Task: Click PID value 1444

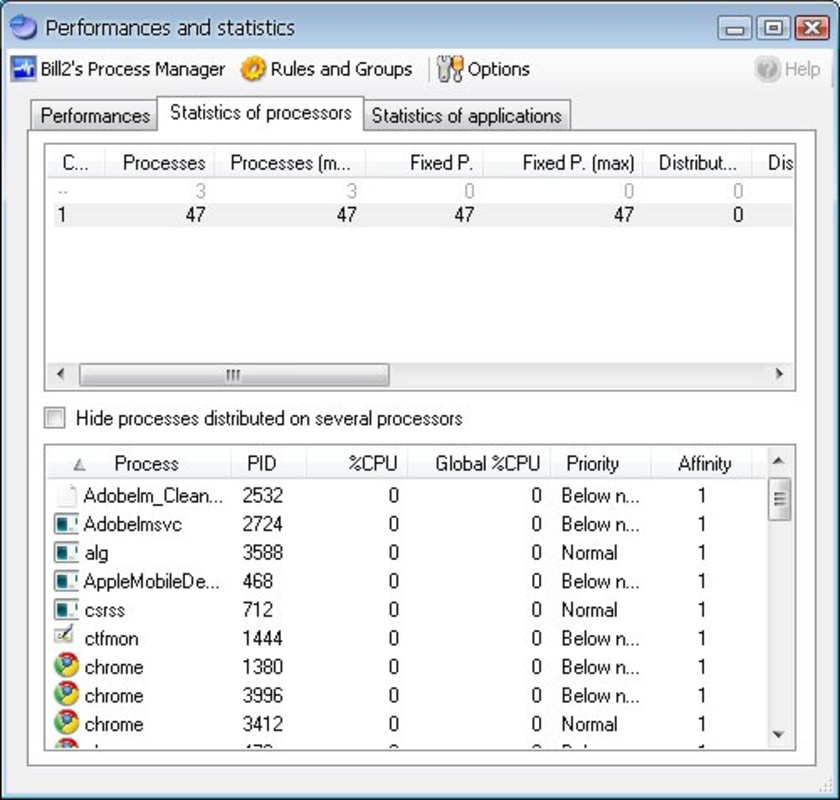Action: [262, 638]
